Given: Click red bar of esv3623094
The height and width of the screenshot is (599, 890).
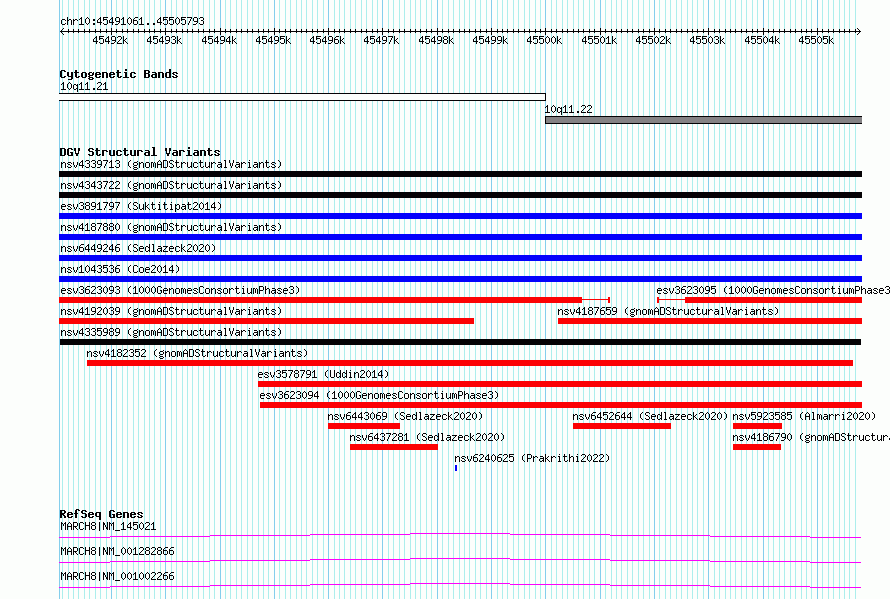Looking at the screenshot, I should pos(561,405).
